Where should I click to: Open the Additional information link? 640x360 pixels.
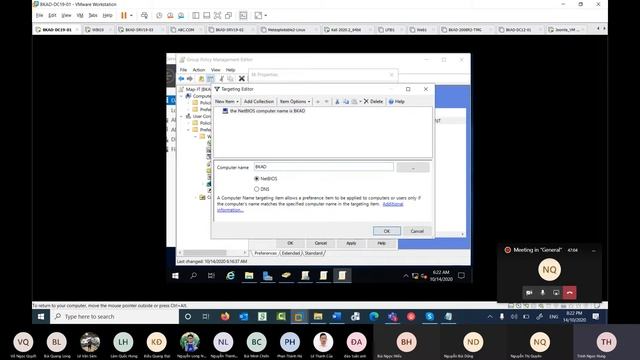click(x=393, y=204)
